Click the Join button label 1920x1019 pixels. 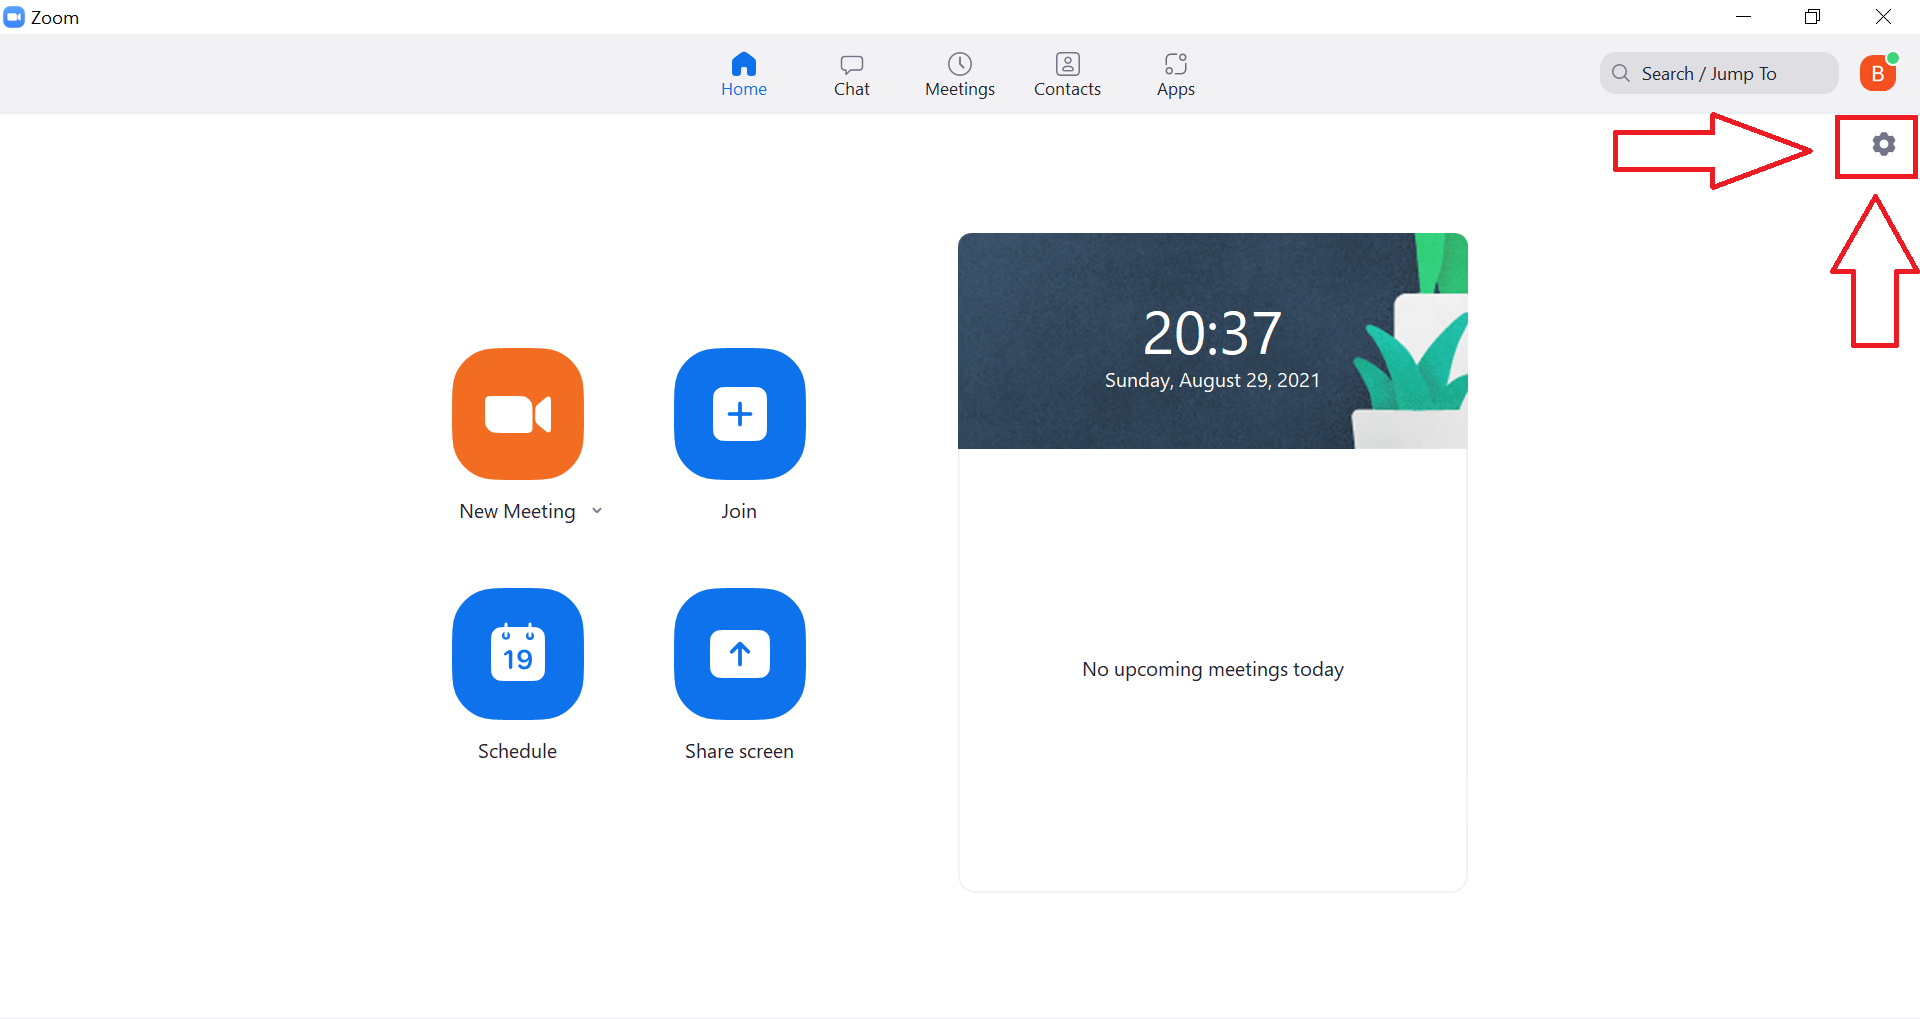click(739, 510)
